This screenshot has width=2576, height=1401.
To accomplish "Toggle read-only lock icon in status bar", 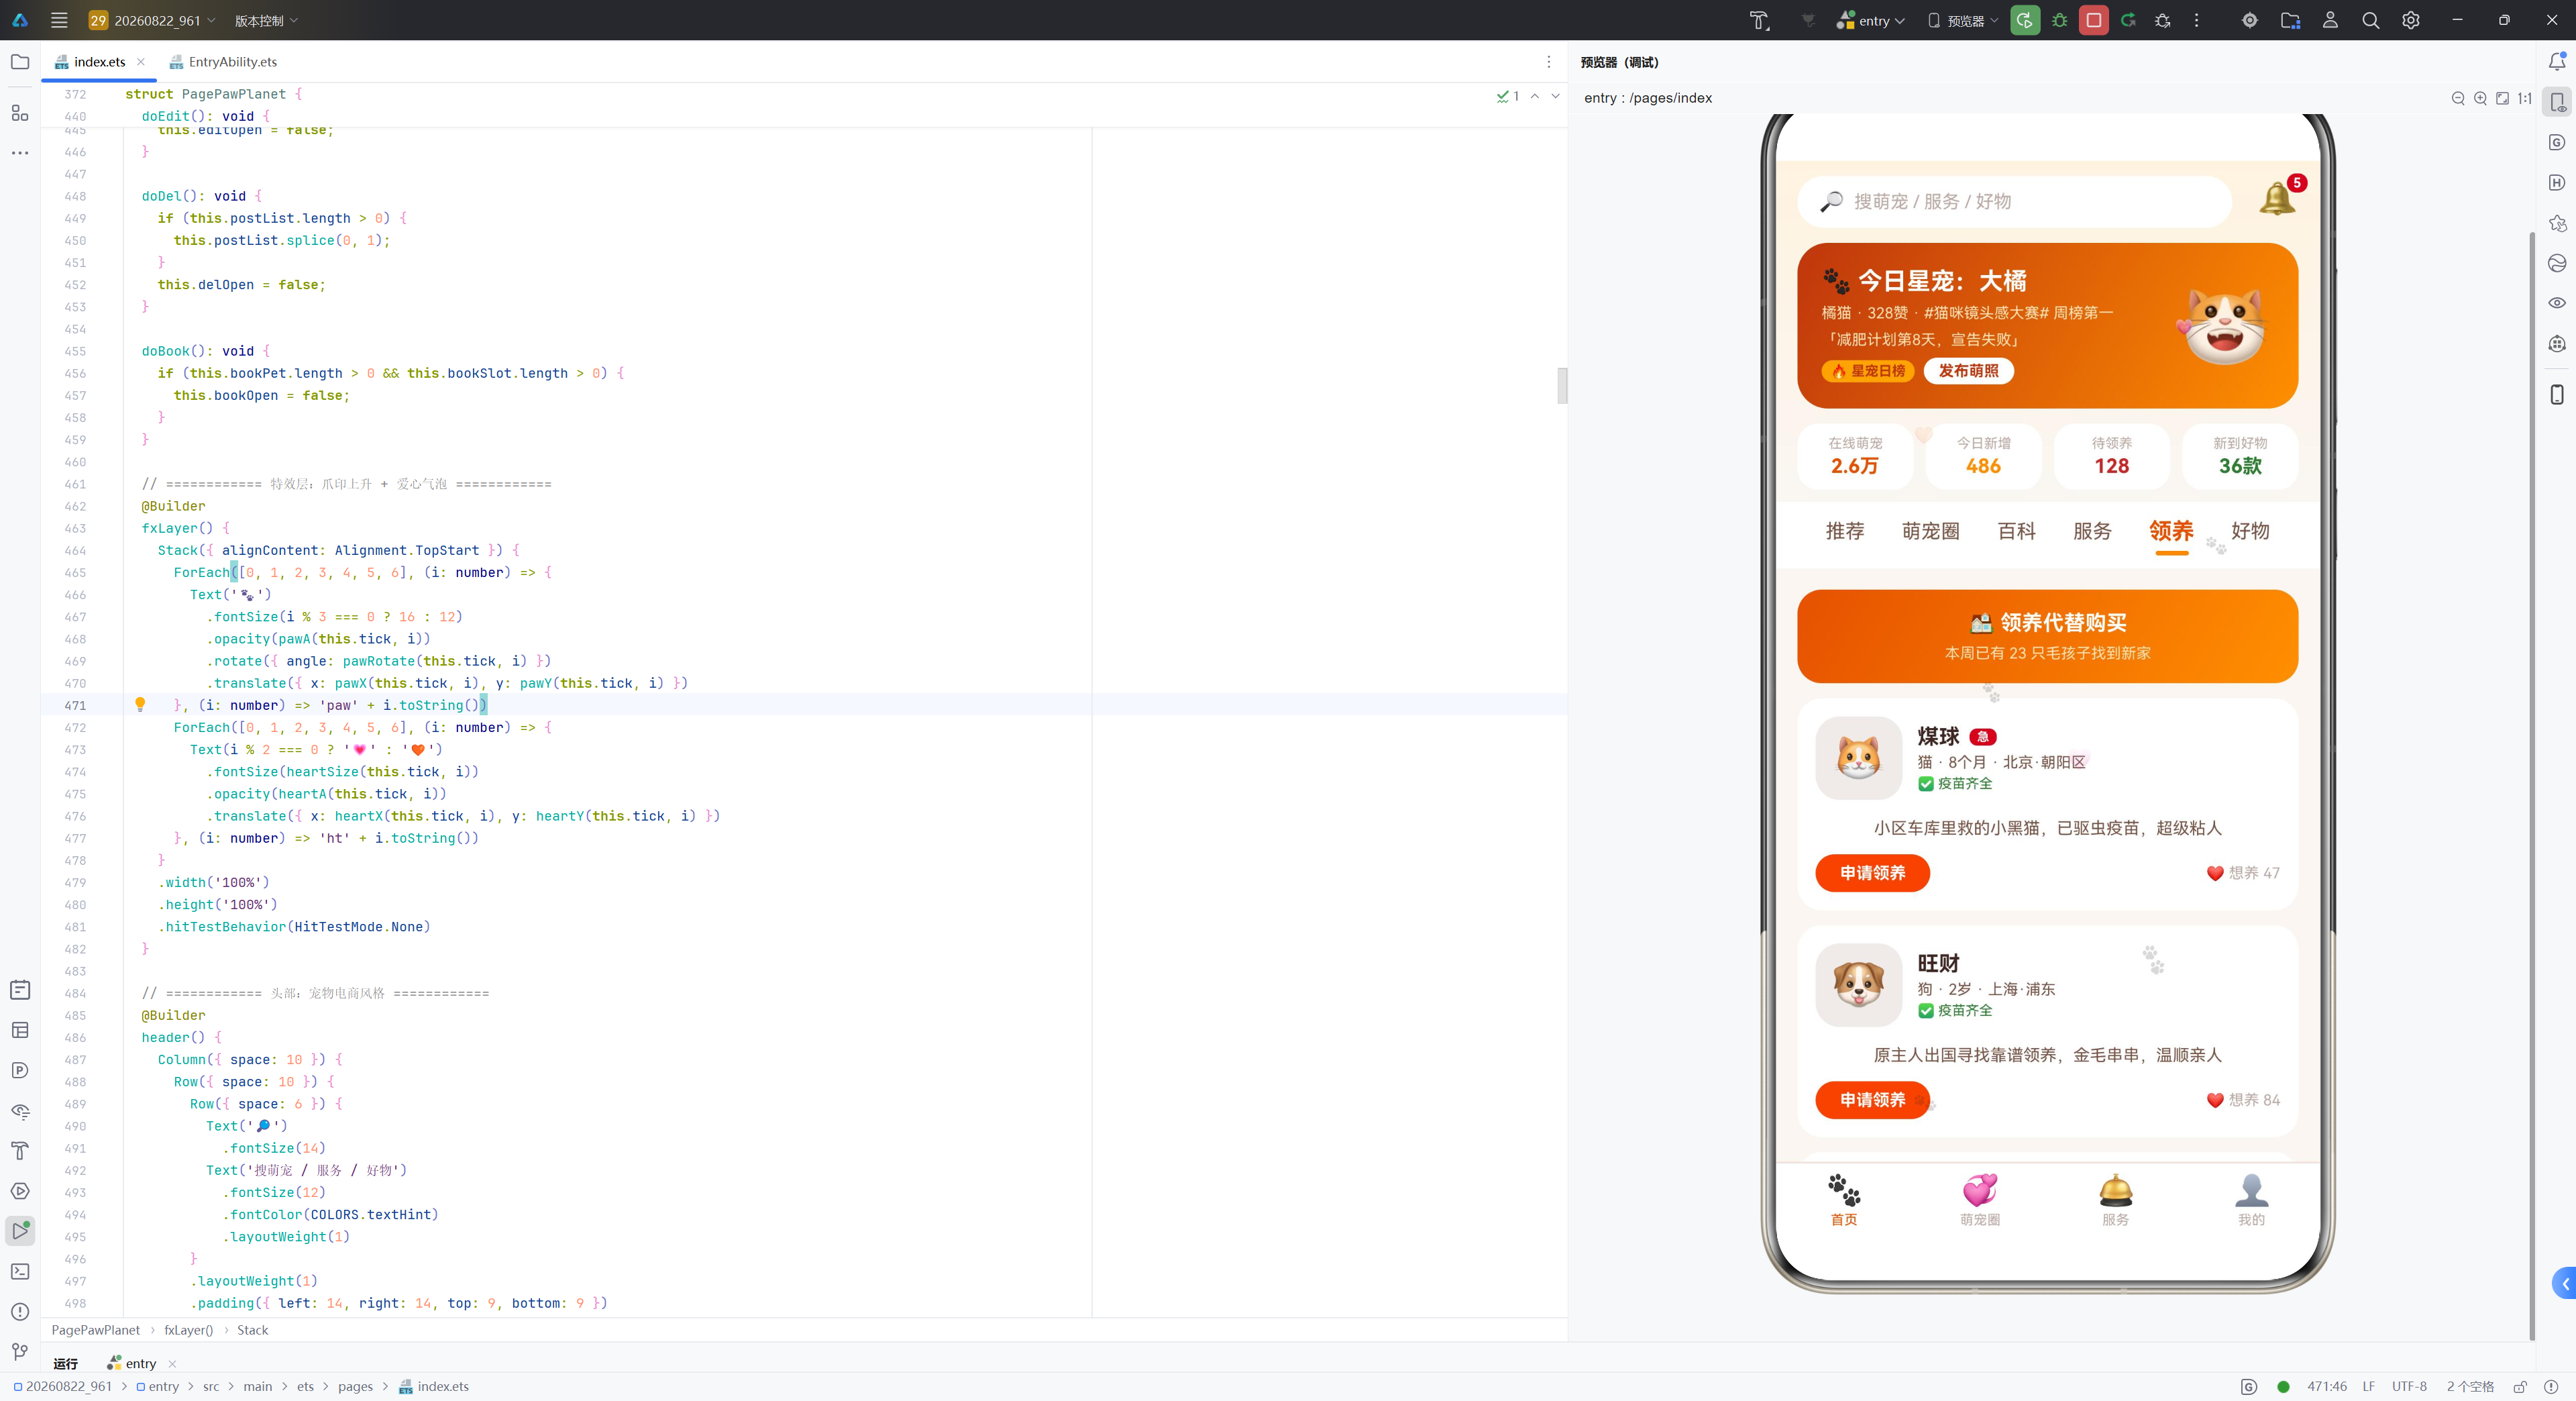I will pyautogui.click(x=2520, y=1387).
